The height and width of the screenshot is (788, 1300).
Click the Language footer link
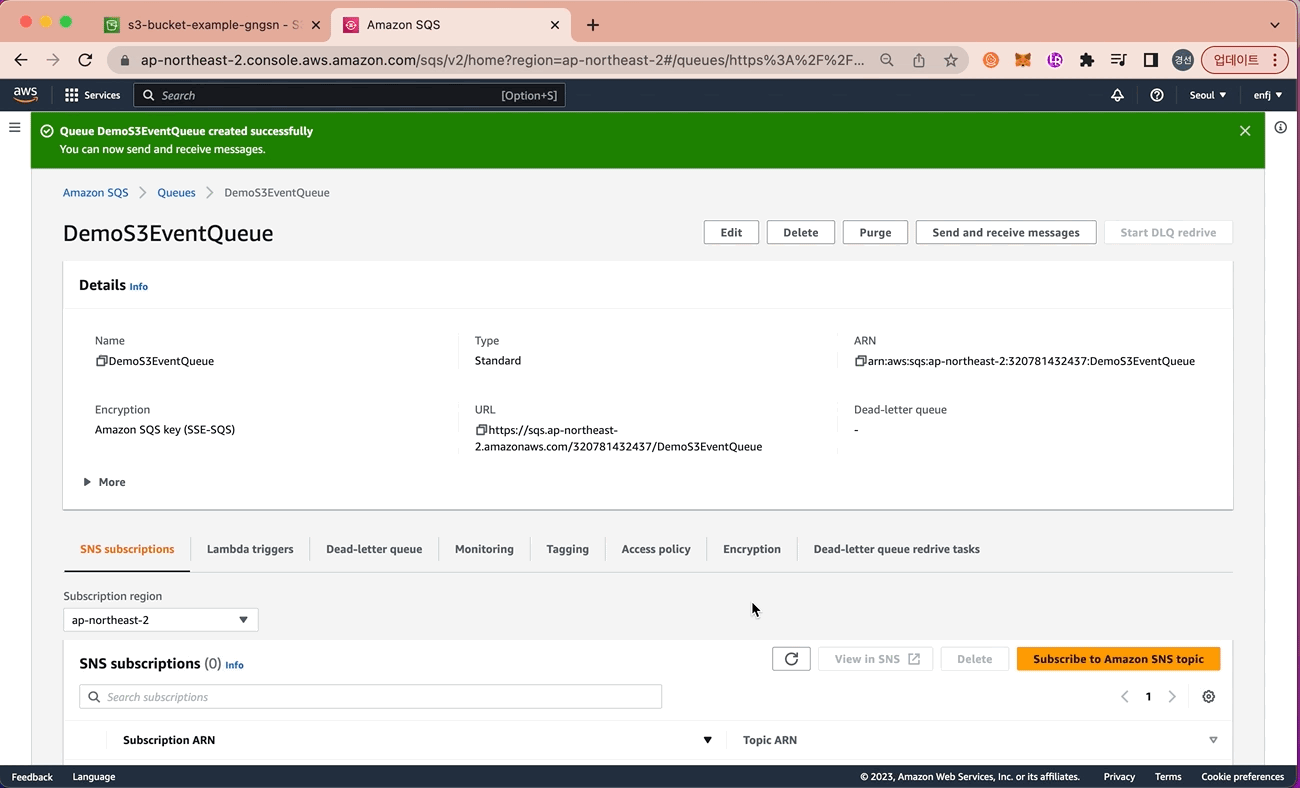(x=94, y=777)
